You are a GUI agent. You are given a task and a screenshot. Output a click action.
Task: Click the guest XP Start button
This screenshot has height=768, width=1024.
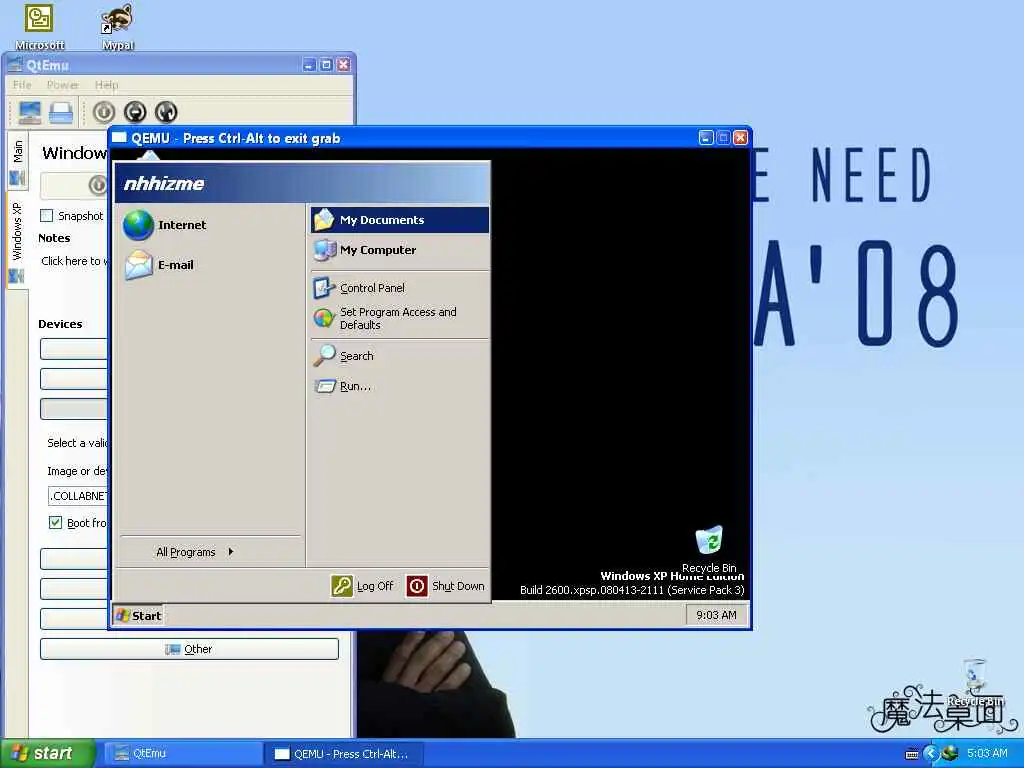(x=138, y=616)
